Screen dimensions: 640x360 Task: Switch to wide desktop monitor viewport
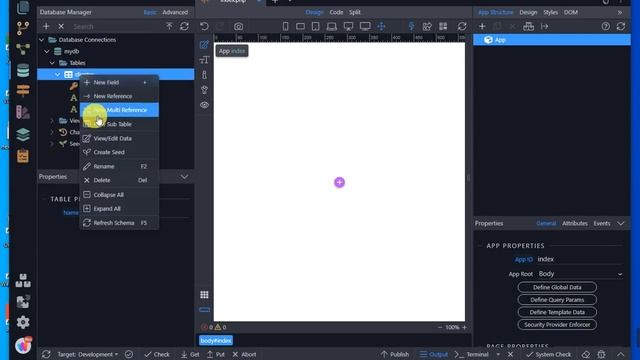365,27
